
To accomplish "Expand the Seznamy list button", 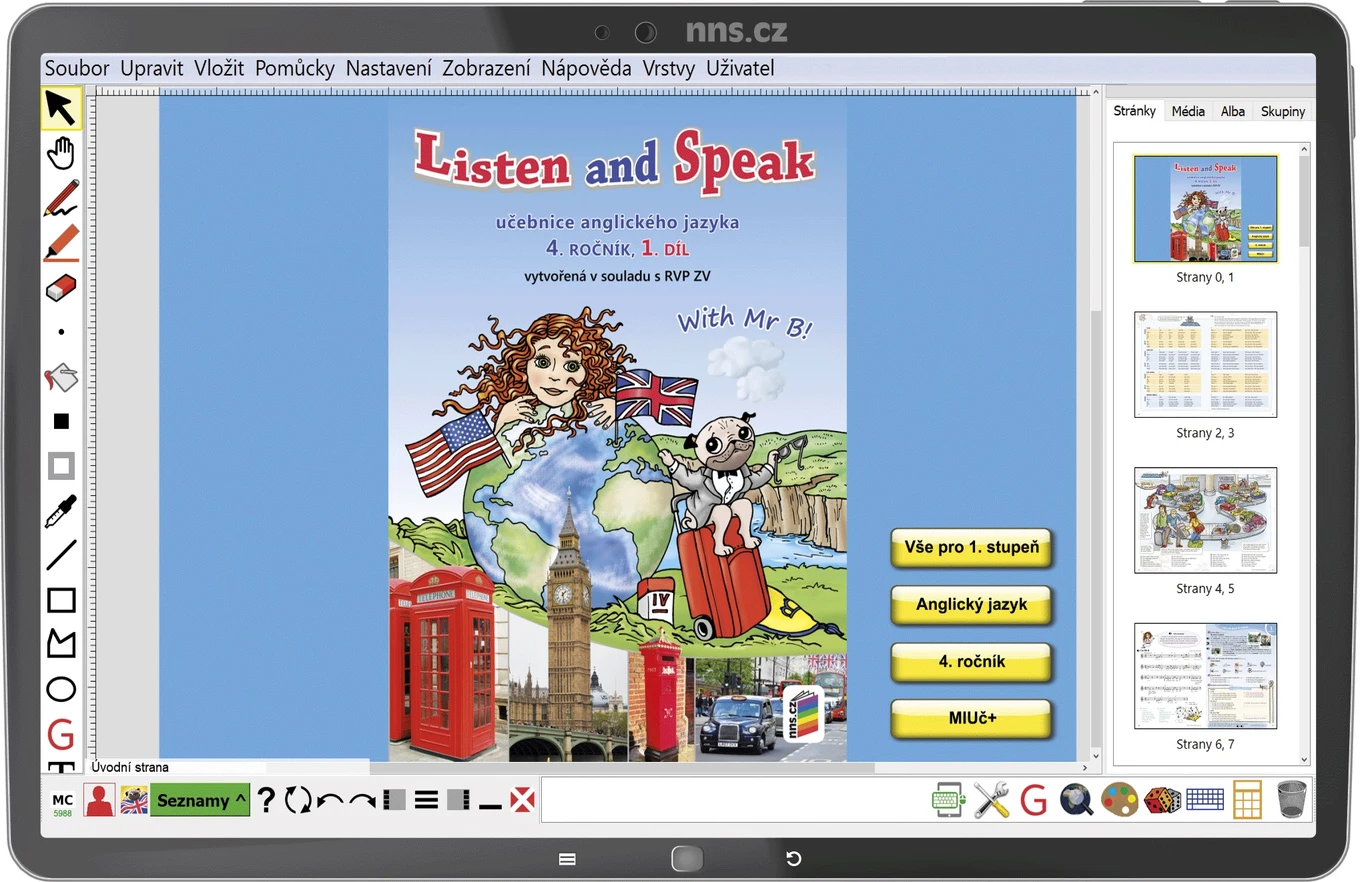I will tap(200, 800).
